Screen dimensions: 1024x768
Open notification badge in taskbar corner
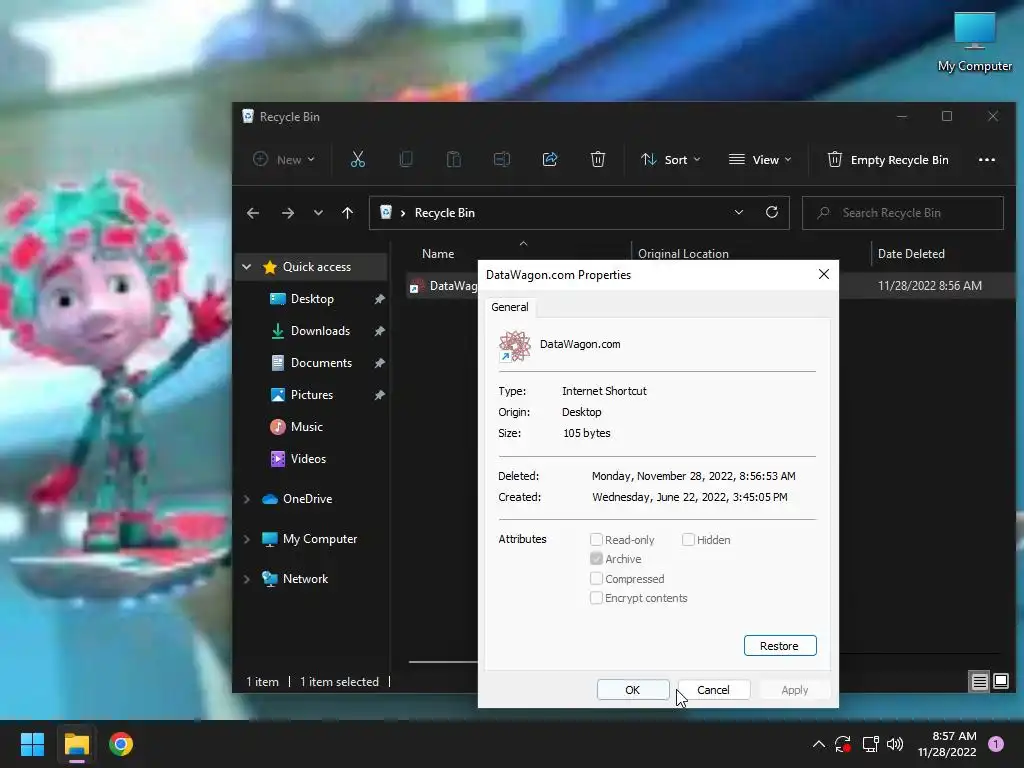[995, 744]
